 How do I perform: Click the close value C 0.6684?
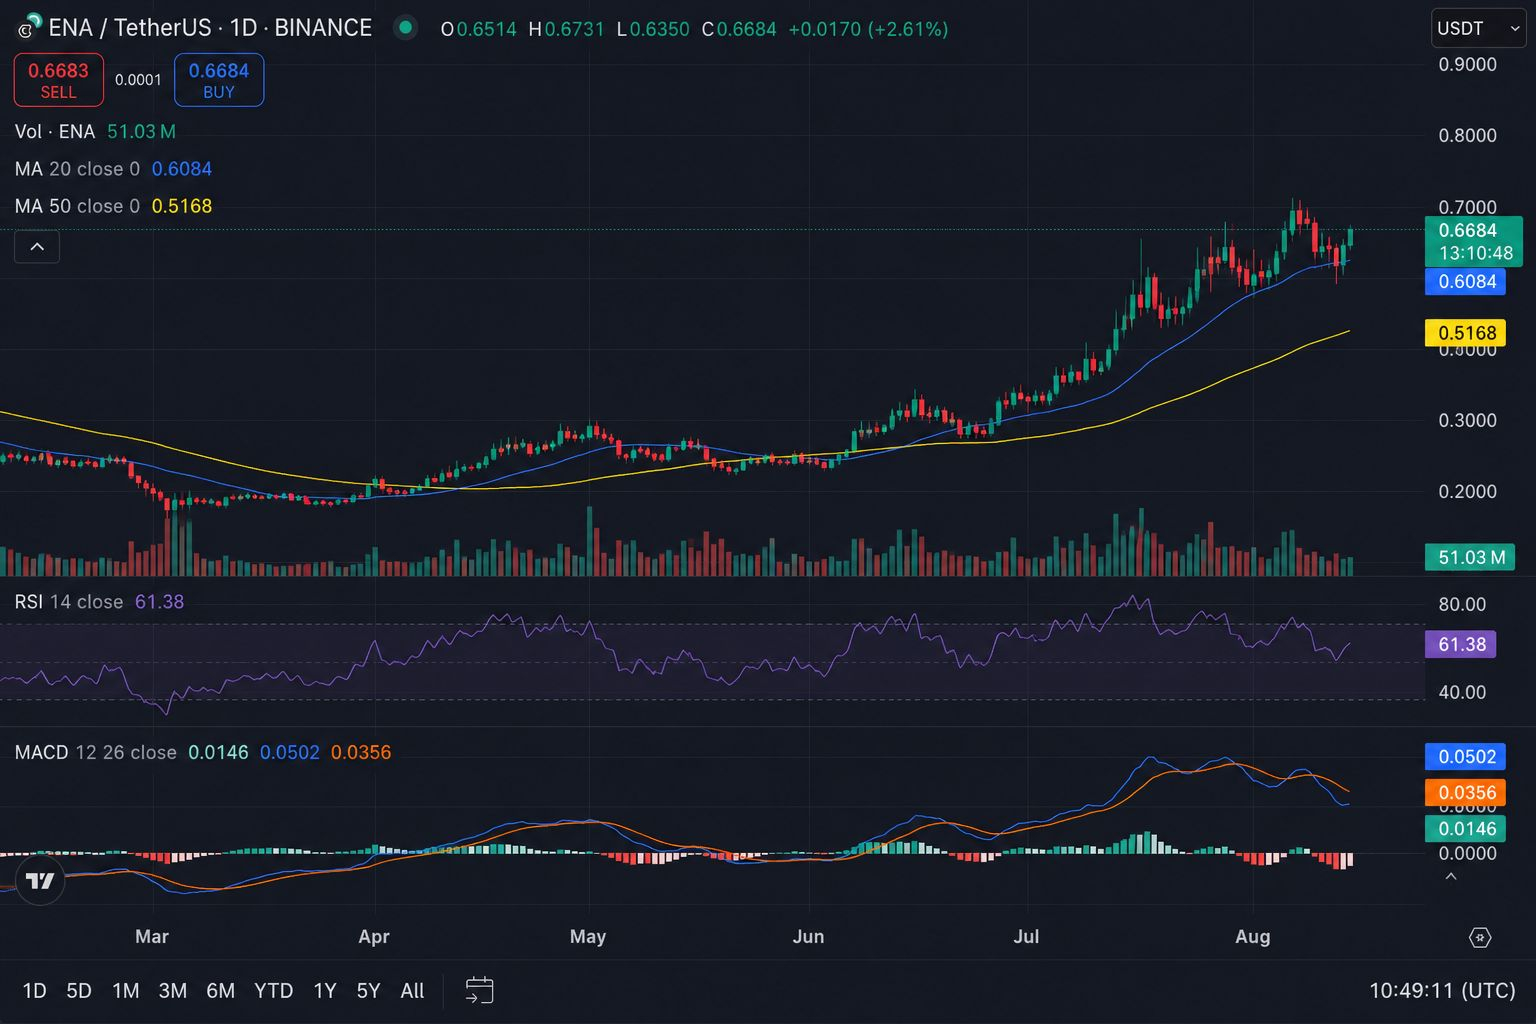[x=739, y=29]
